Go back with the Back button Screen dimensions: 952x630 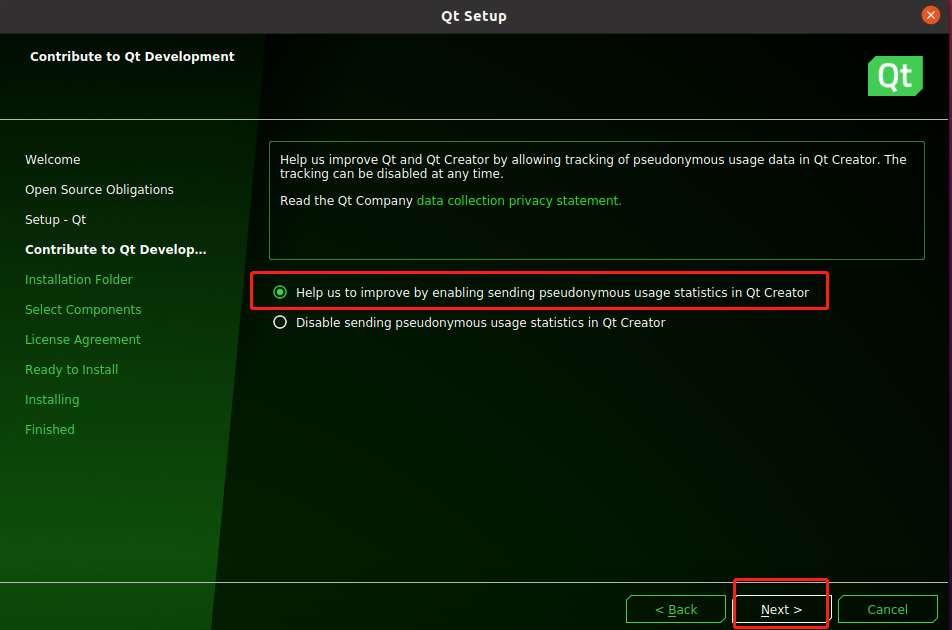[676, 609]
